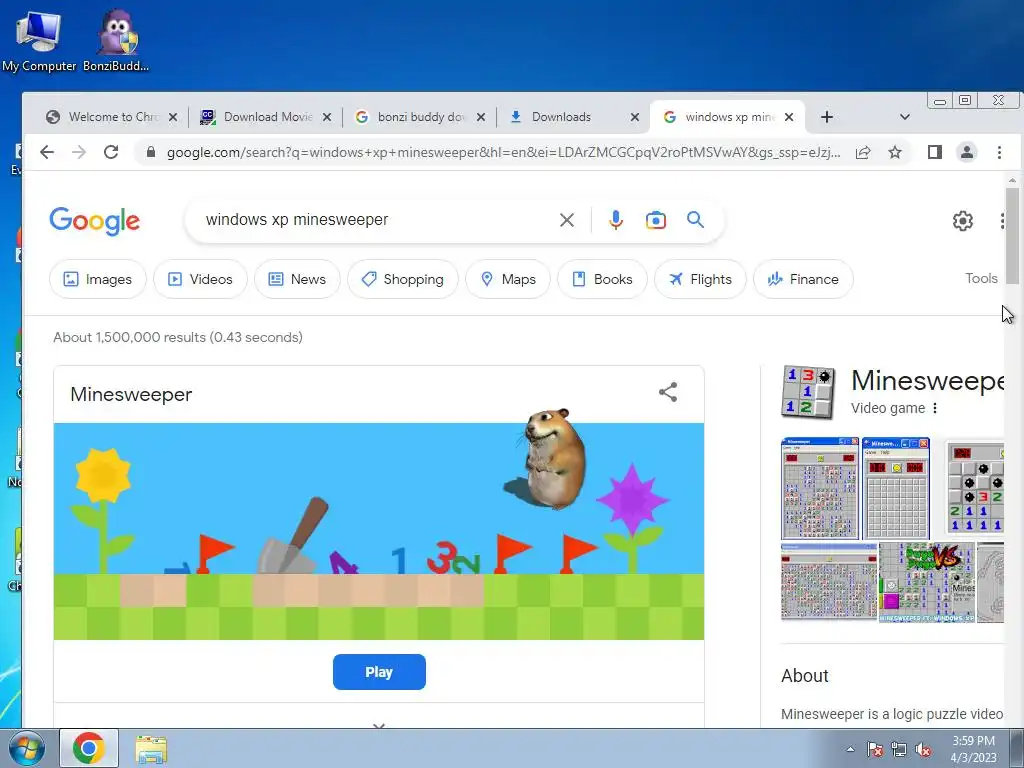
Task: Open the Windows Start menu
Action: pos(26,748)
